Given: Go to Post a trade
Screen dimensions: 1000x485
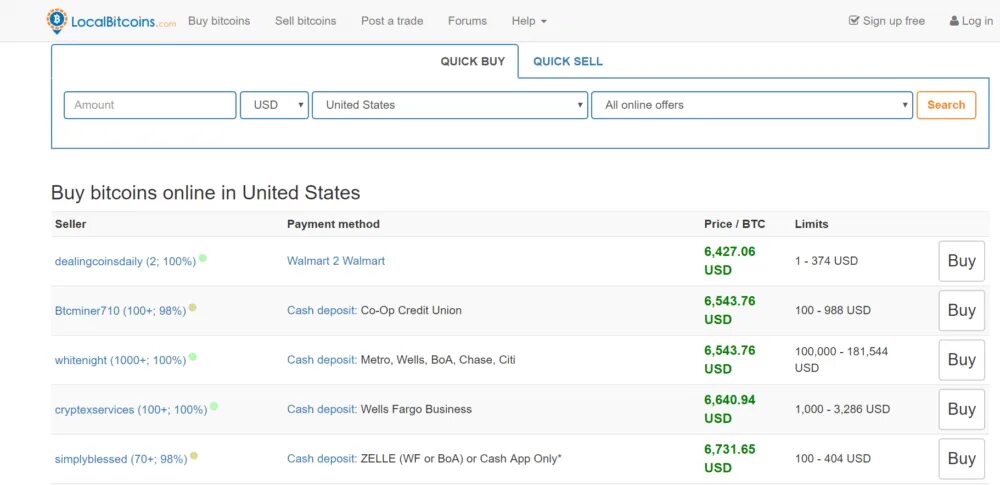Looking at the screenshot, I should coord(392,21).
